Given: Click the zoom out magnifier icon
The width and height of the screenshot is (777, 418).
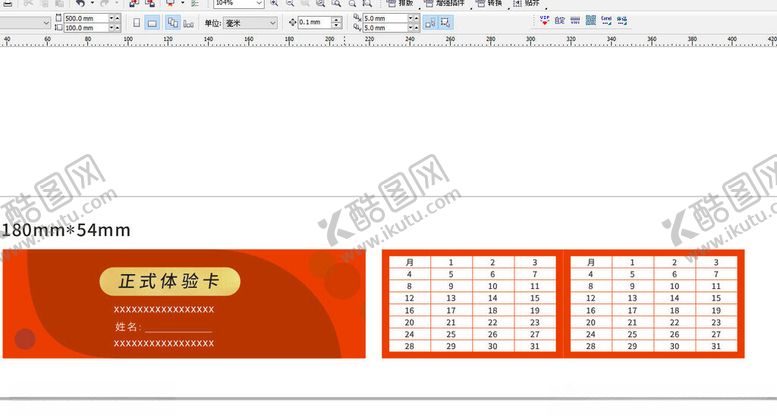Looking at the screenshot, I should [290, 3].
